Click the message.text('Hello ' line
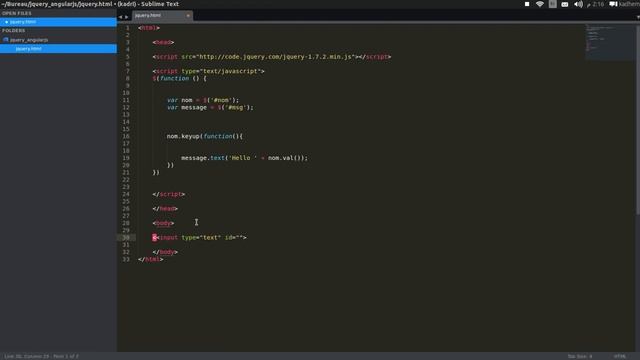Viewport: 640px width, 360px height. [x=244, y=158]
